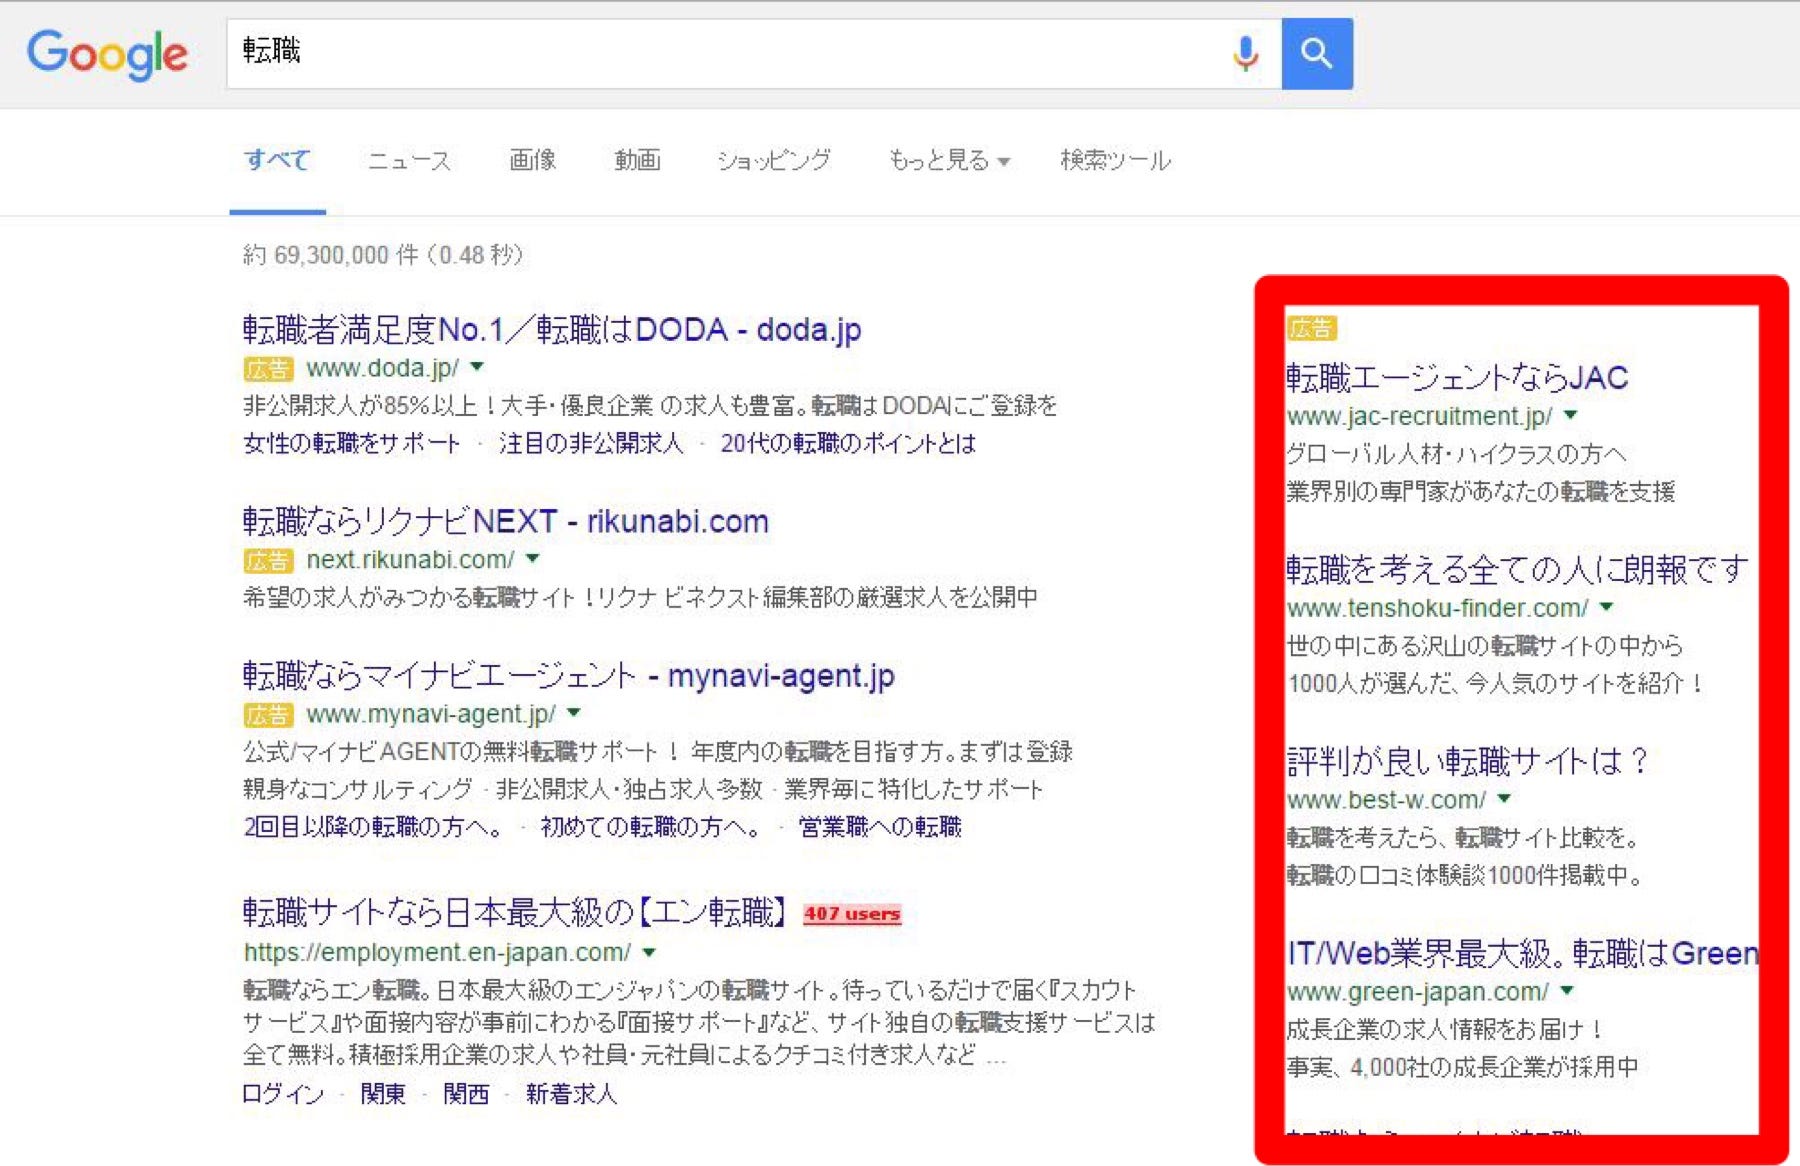Select the すべて tab
The image size is (1800, 1166).
point(277,160)
